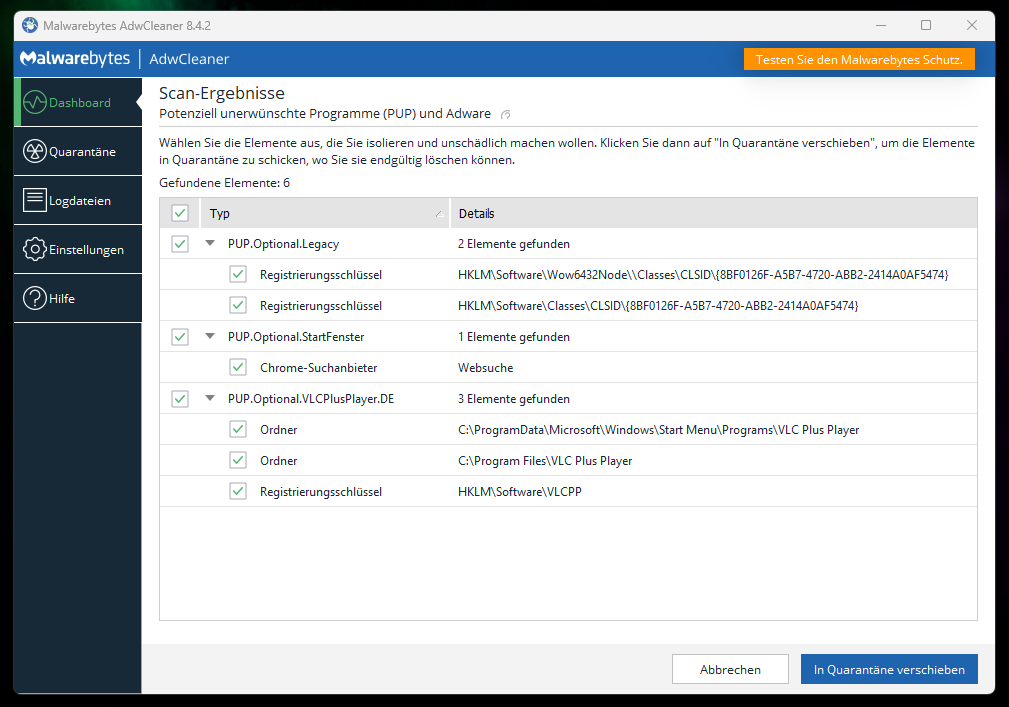The image size is (1009, 707).
Task: Open the Hilfe section
Action: [78, 298]
